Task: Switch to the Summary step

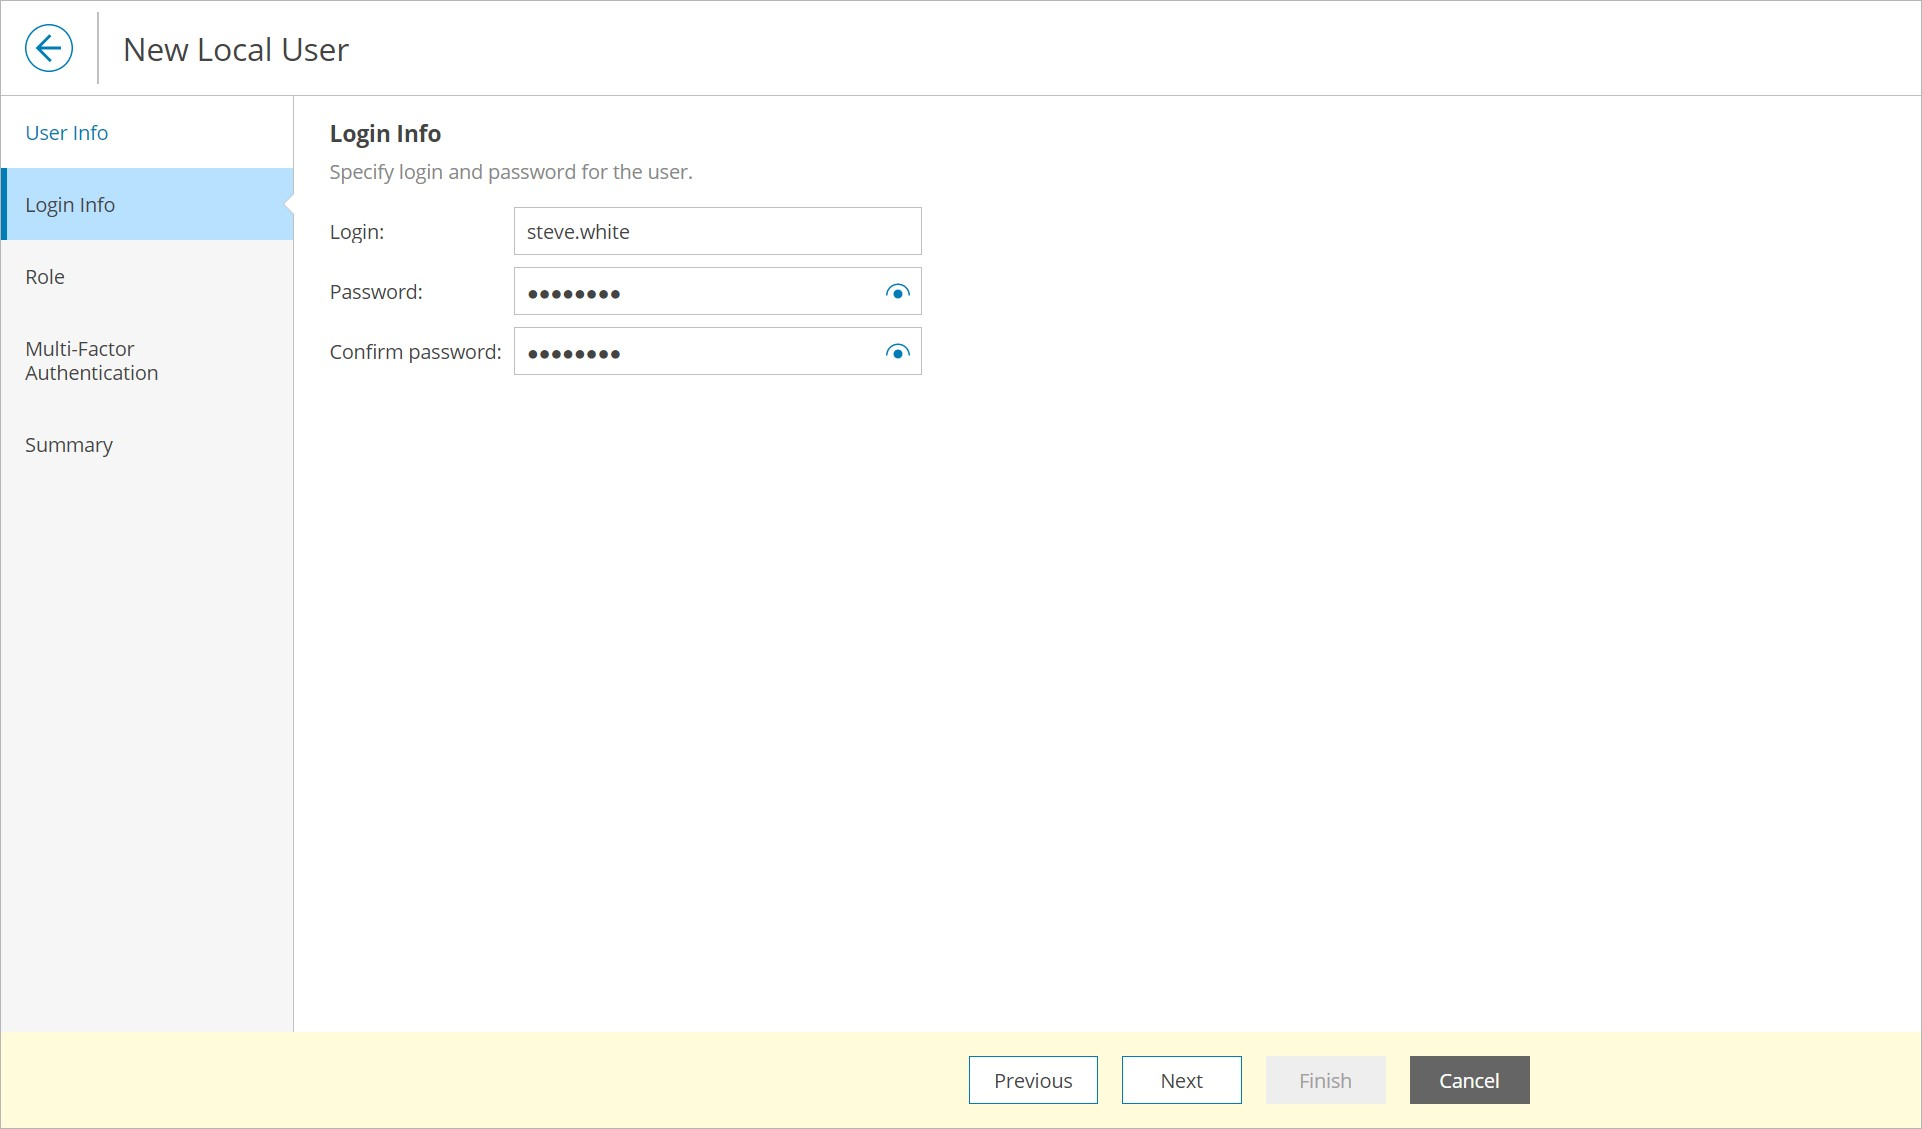Action: (x=69, y=445)
